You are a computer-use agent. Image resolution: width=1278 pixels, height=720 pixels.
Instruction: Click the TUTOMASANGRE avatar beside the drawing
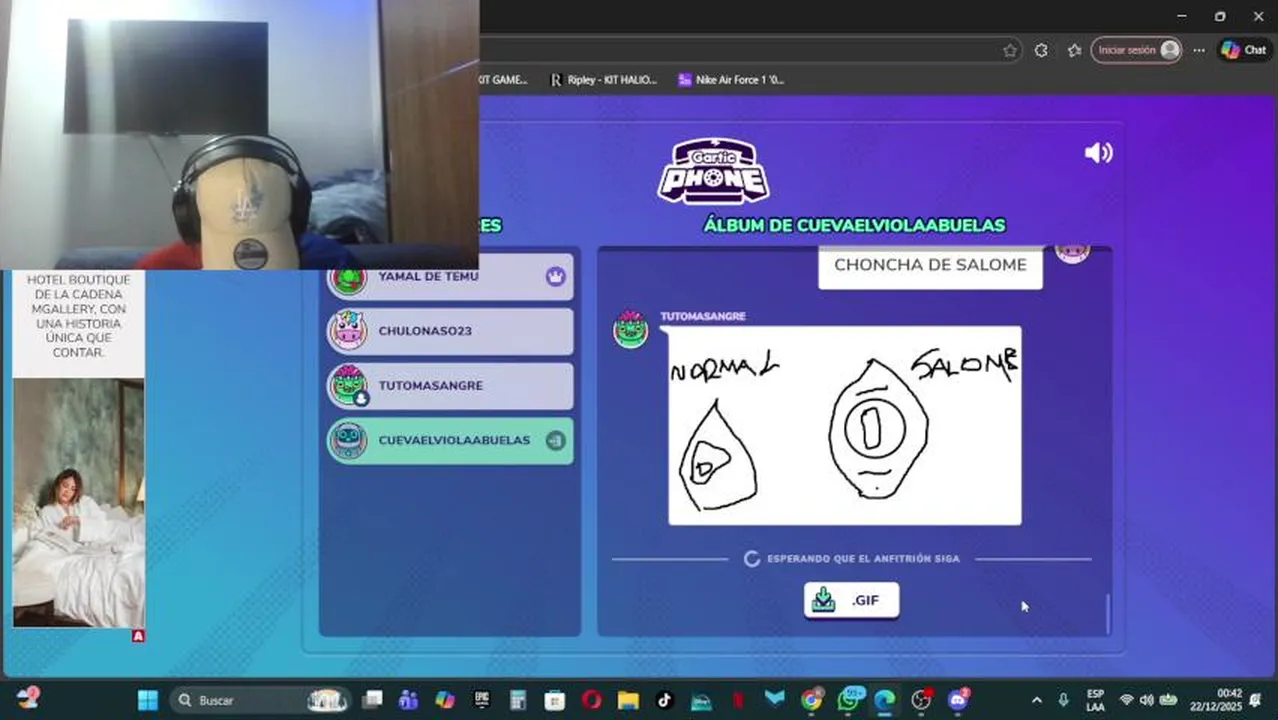coord(631,329)
